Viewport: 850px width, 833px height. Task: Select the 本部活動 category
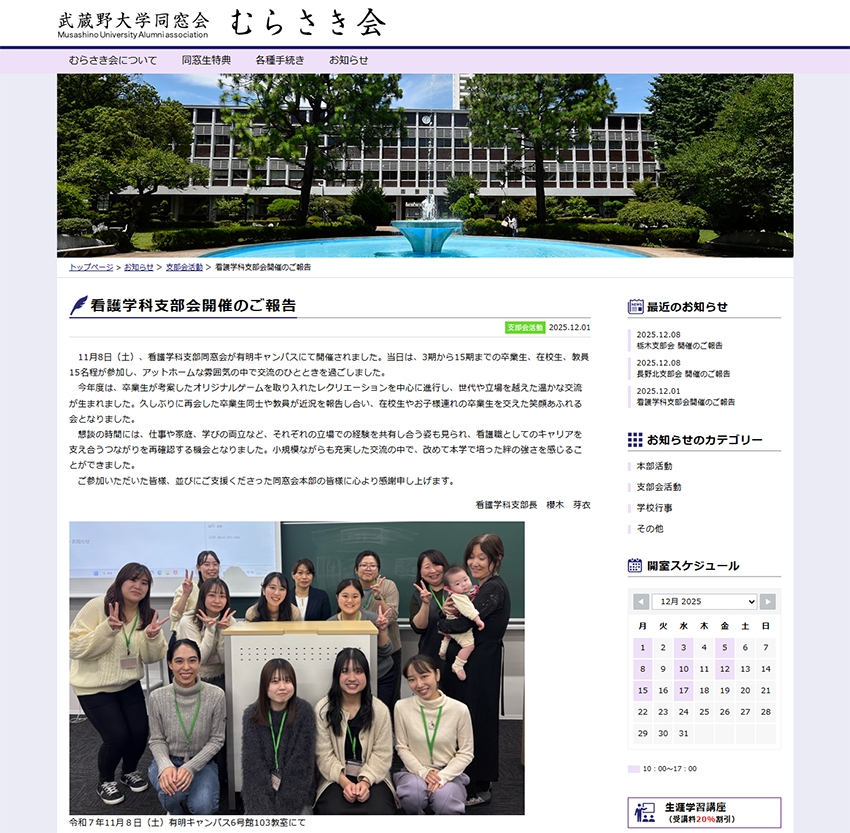pyautogui.click(x=654, y=467)
